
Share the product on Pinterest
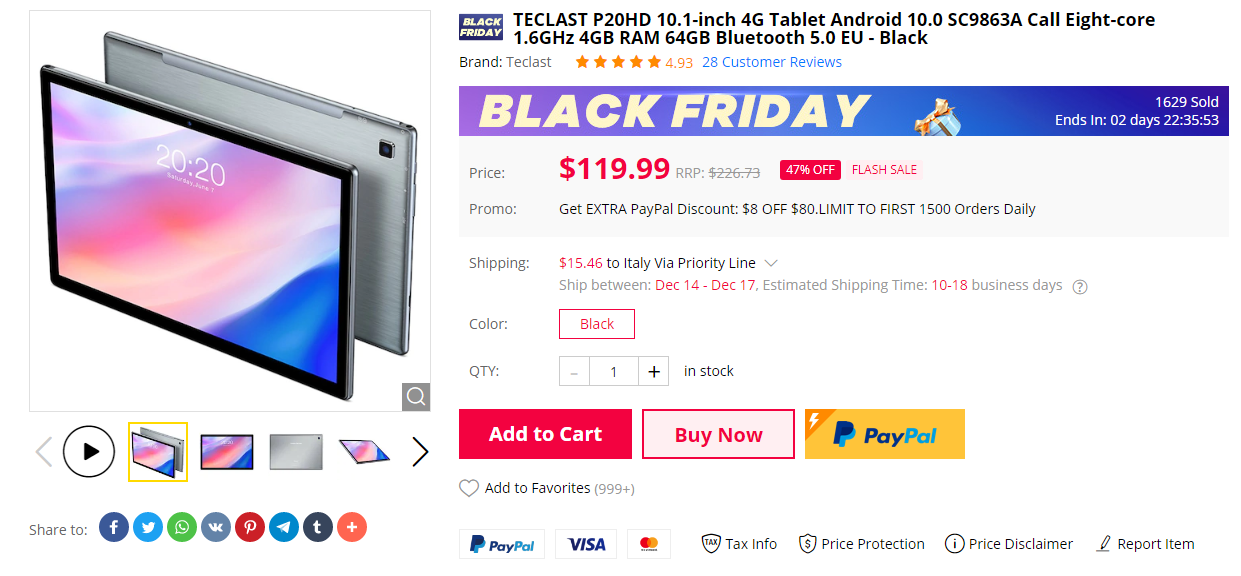click(x=250, y=527)
